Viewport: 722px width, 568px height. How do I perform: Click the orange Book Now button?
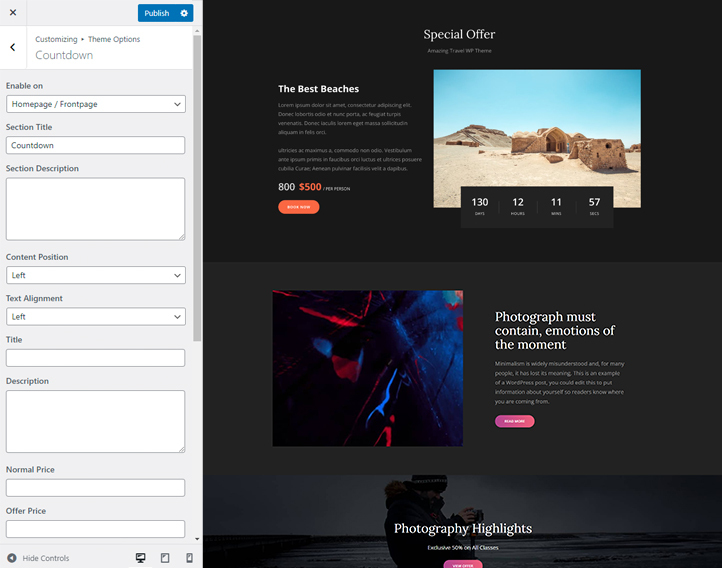point(299,207)
